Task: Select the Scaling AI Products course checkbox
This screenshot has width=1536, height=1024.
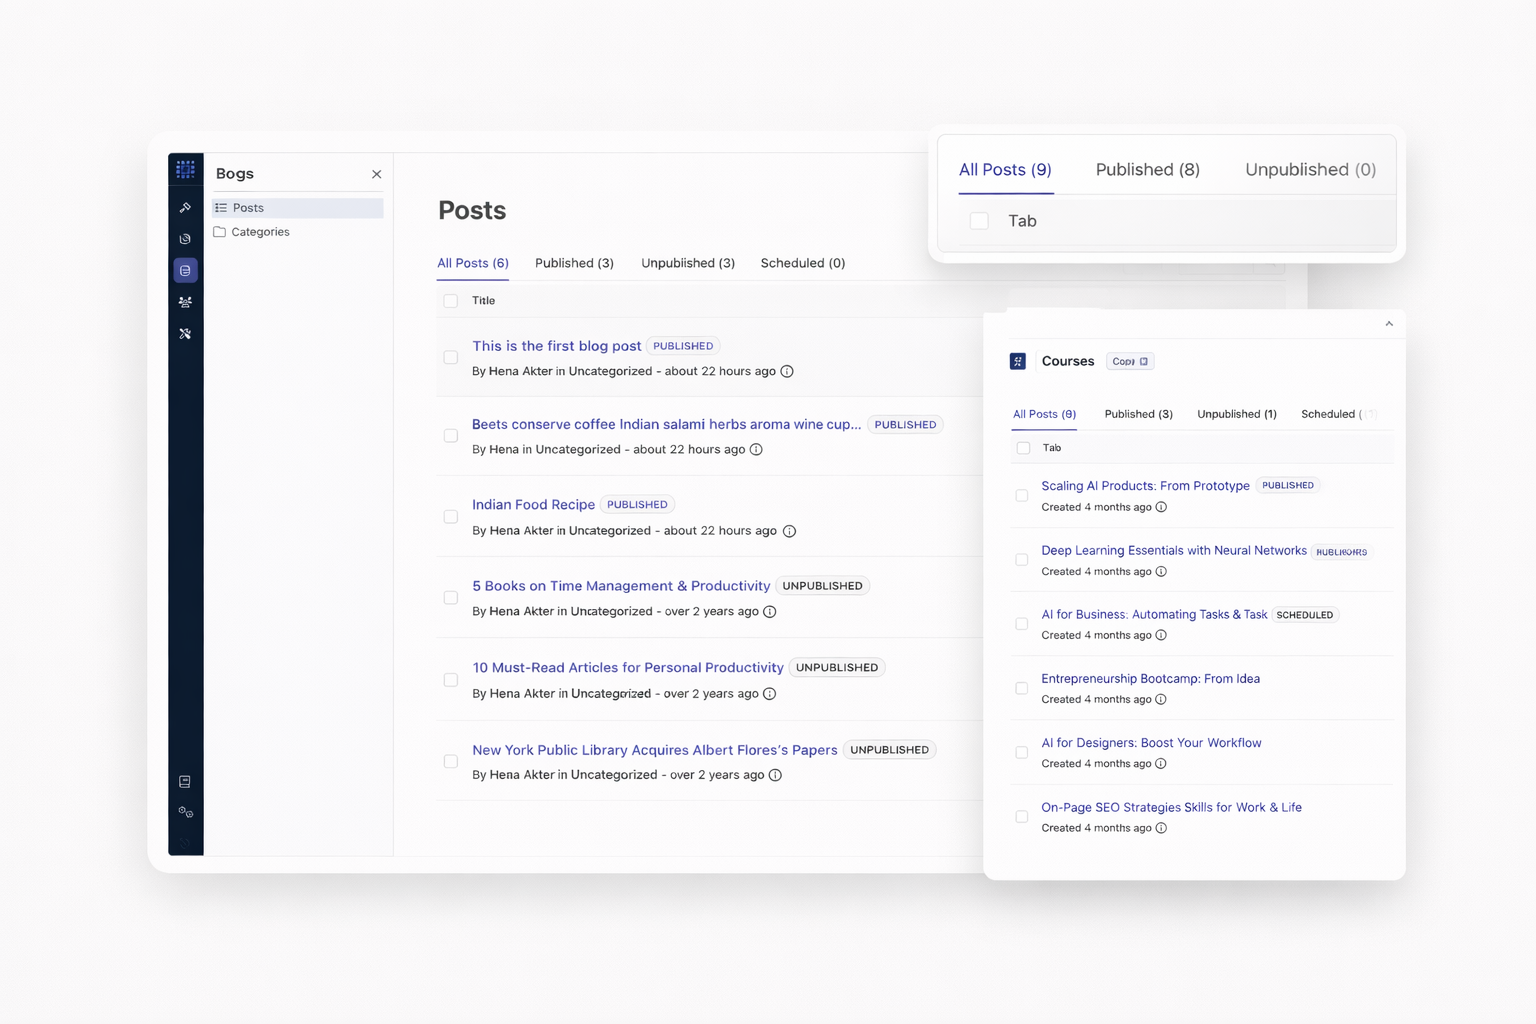Action: 1021,496
